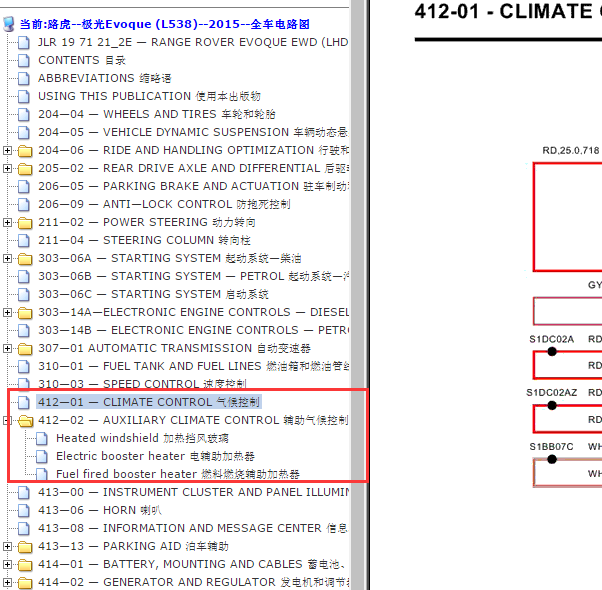This screenshot has width=602, height=590.
Task: Click the computer icon beside the blue Evoque (L538) root title
Action: (x=9, y=24)
